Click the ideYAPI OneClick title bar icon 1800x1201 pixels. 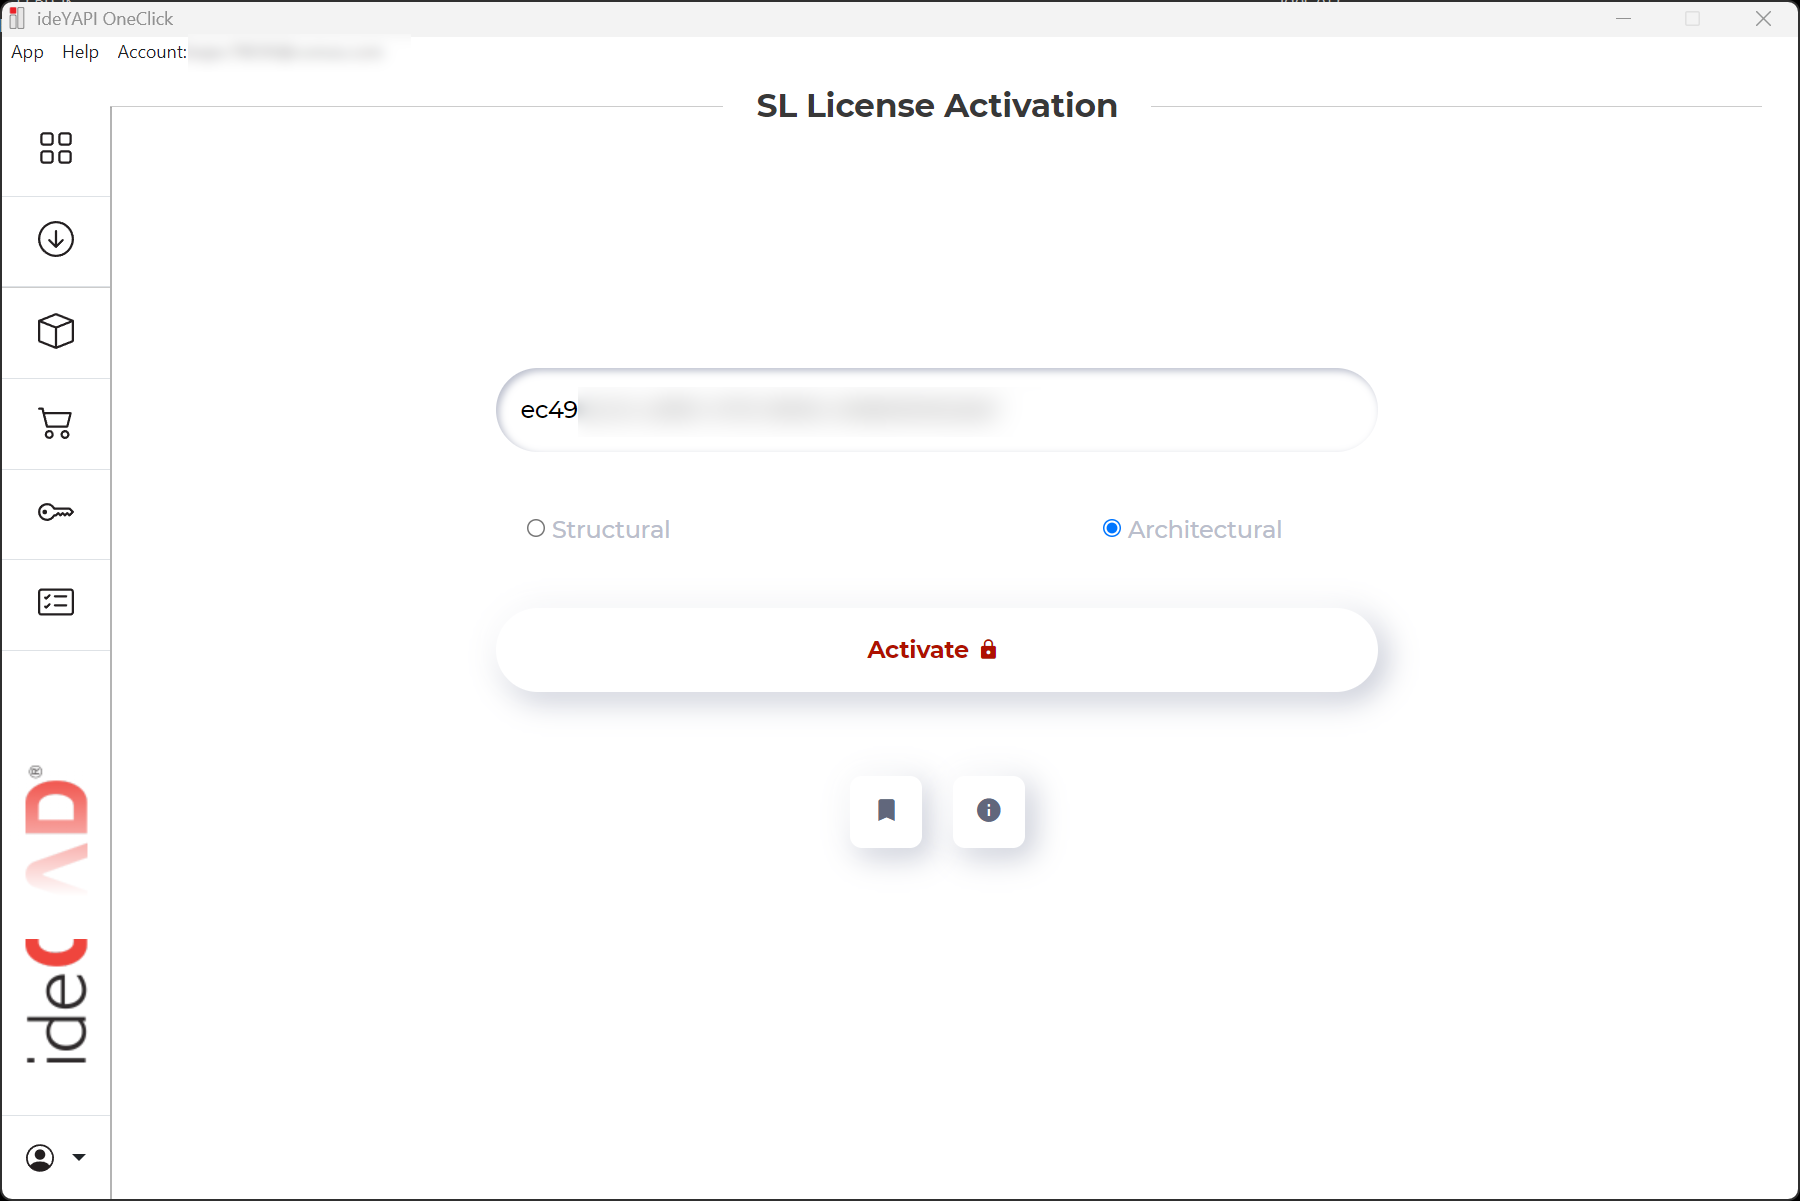click(17, 18)
